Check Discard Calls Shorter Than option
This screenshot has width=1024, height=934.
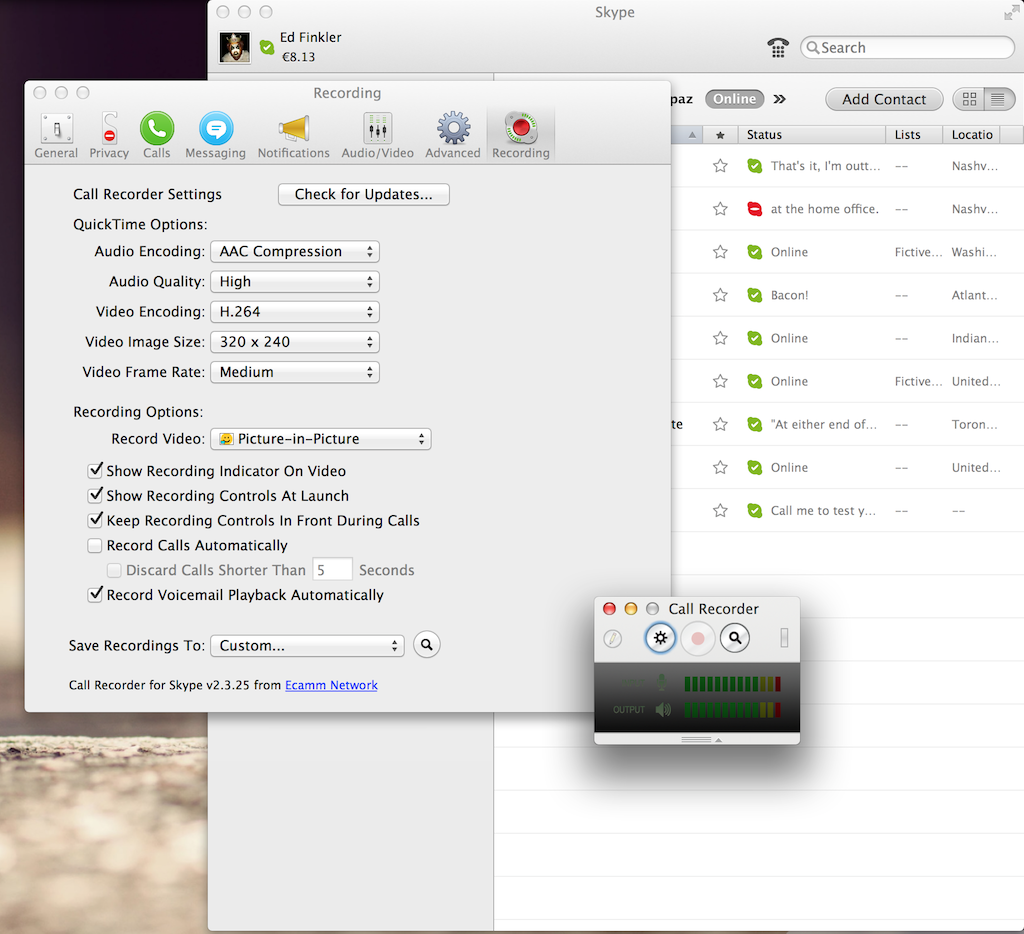tap(114, 570)
